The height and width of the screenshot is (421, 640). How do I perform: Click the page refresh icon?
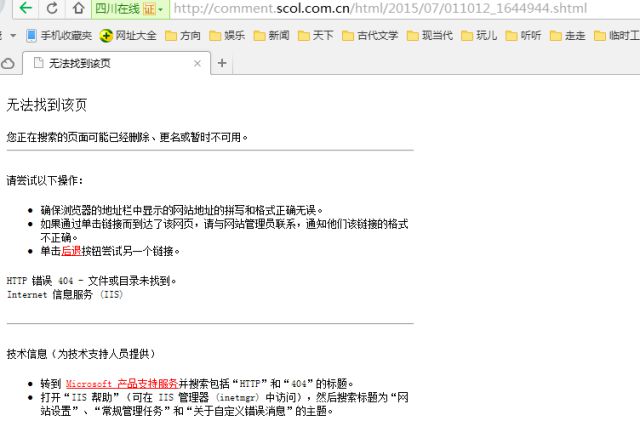tap(52, 9)
